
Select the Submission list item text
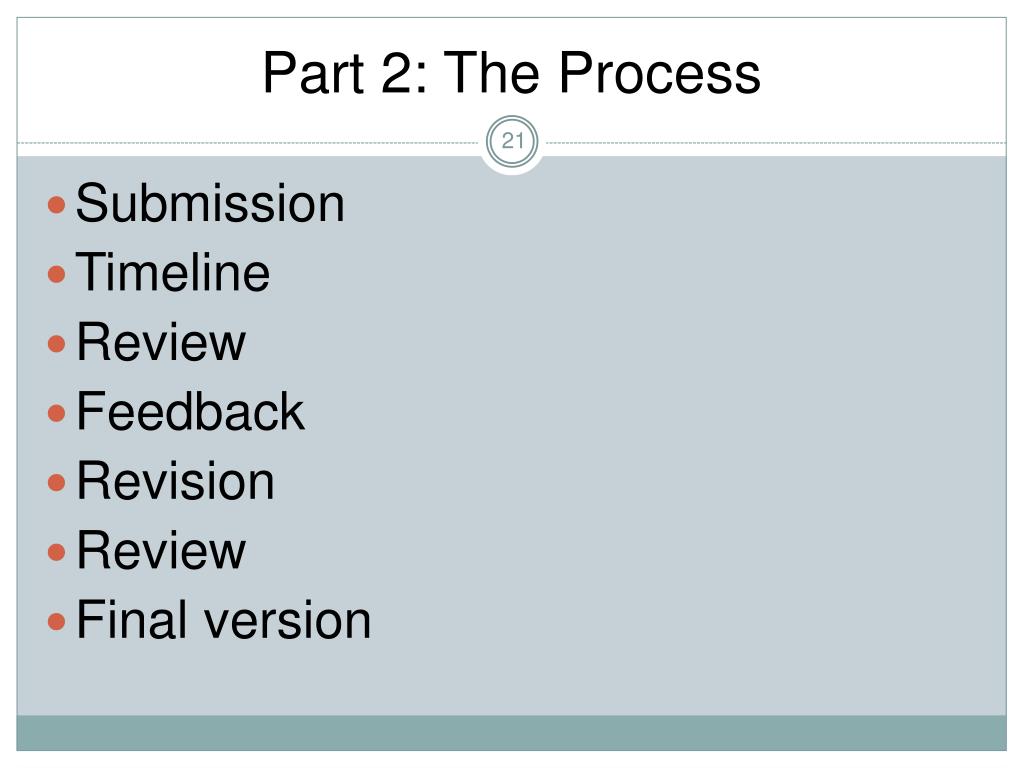click(x=210, y=203)
